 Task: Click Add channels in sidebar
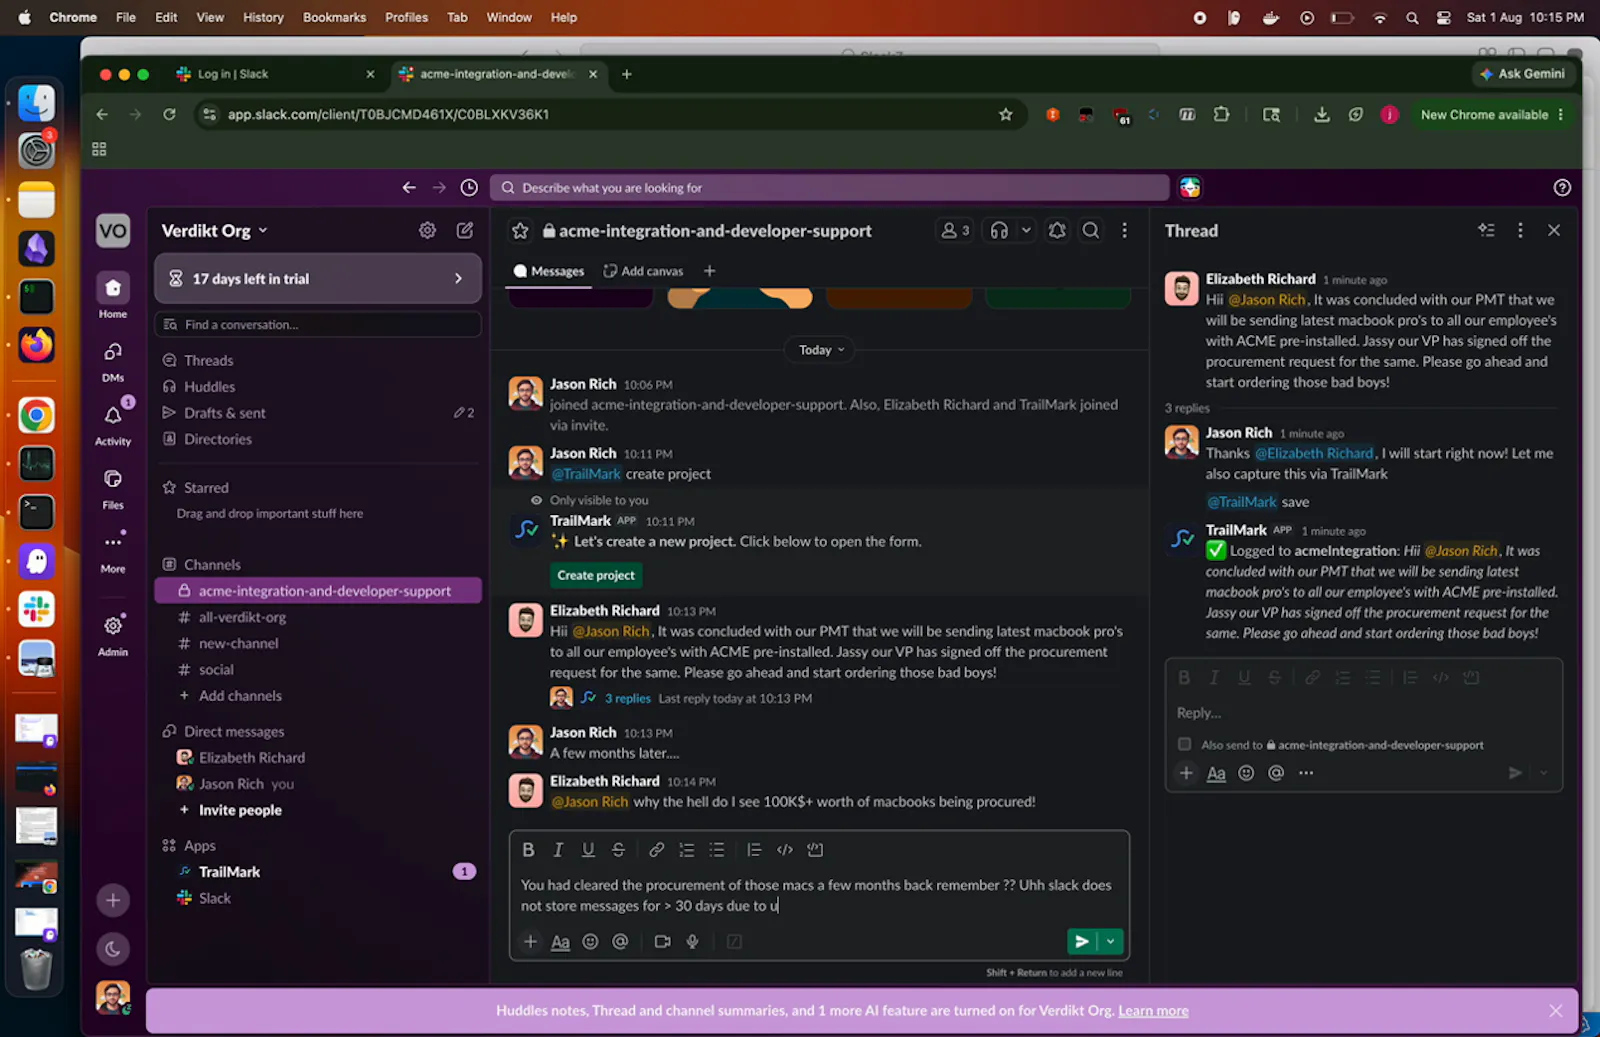(240, 696)
